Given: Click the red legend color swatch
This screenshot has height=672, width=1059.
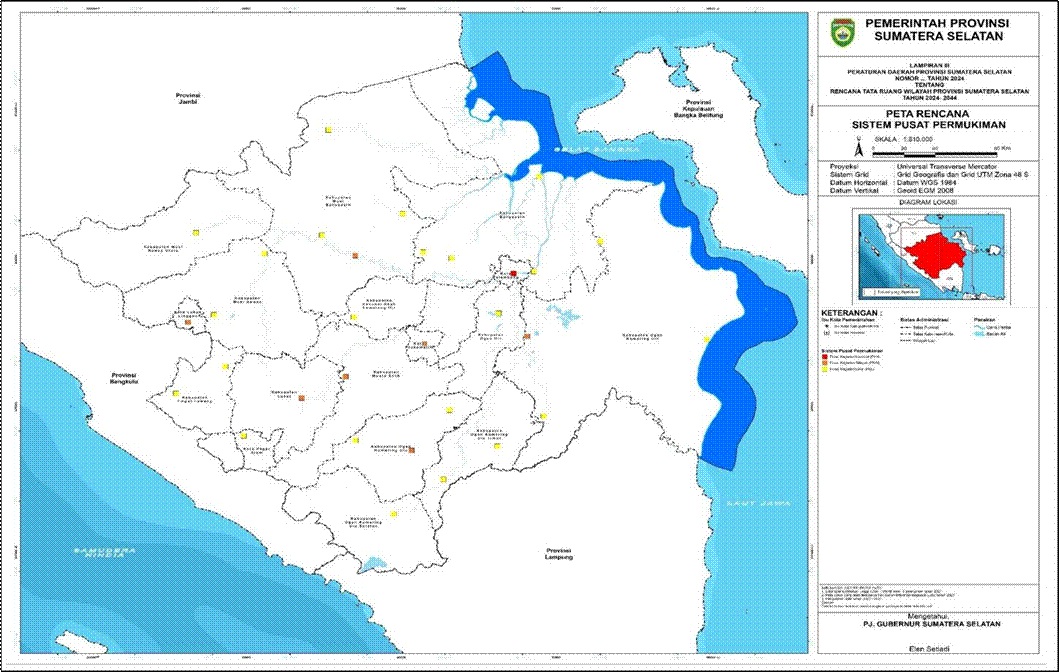Looking at the screenshot, I should [x=824, y=357].
